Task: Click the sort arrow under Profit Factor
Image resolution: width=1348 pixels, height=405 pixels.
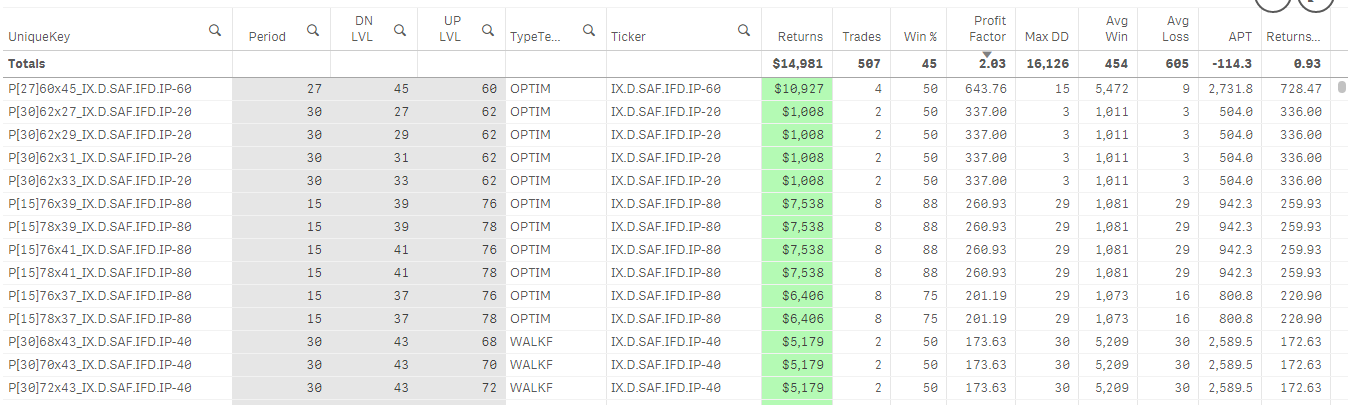Action: [987, 54]
